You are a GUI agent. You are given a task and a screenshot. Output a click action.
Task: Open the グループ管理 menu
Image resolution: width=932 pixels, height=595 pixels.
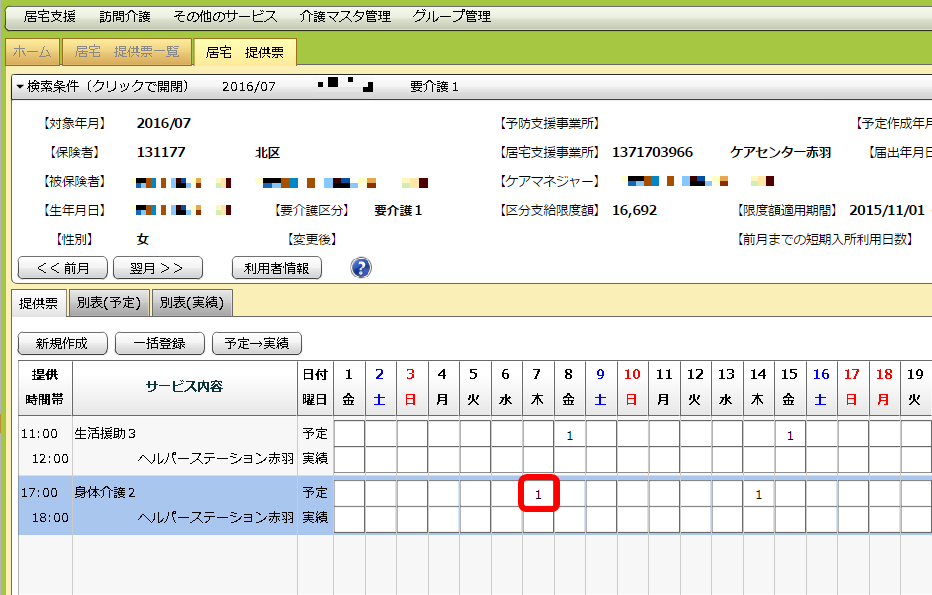[x=451, y=17]
